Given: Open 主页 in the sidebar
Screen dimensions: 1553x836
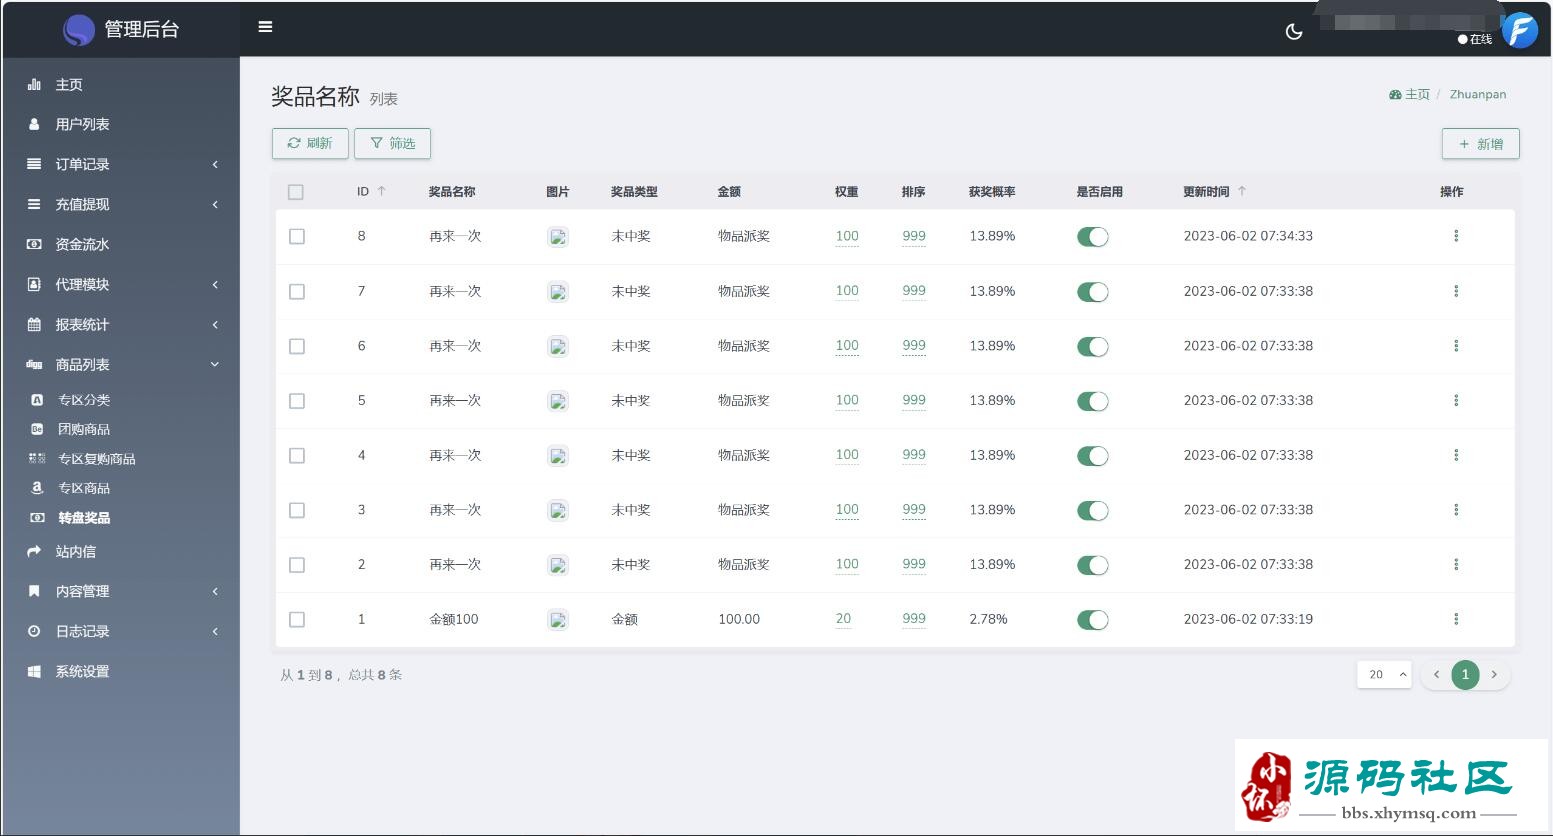Looking at the screenshot, I should coord(121,85).
